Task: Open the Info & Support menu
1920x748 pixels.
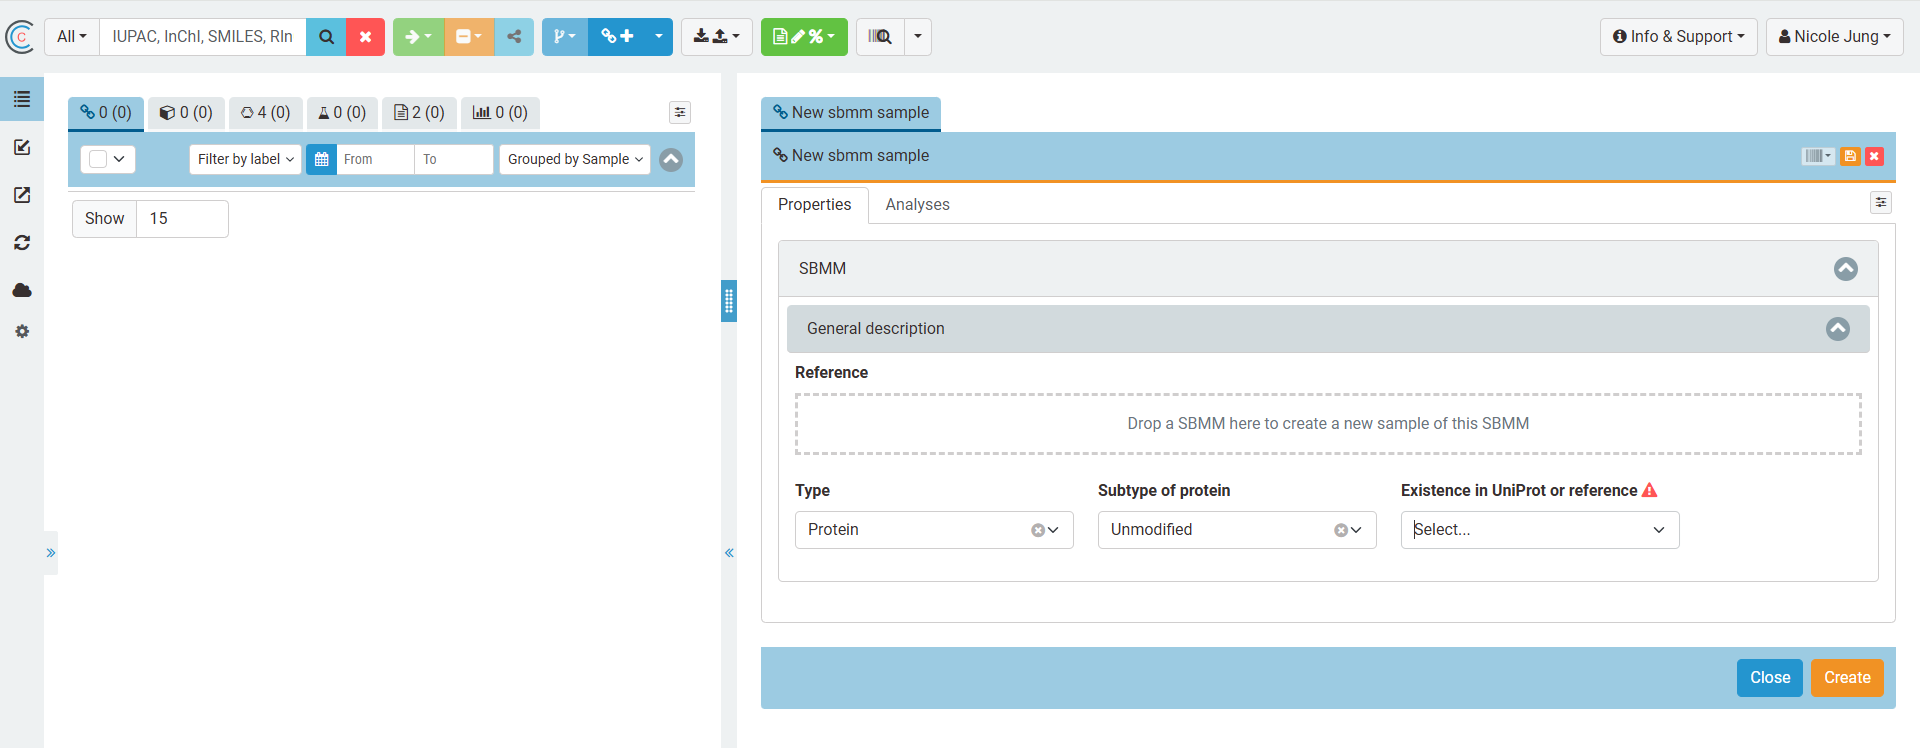Action: (1677, 37)
